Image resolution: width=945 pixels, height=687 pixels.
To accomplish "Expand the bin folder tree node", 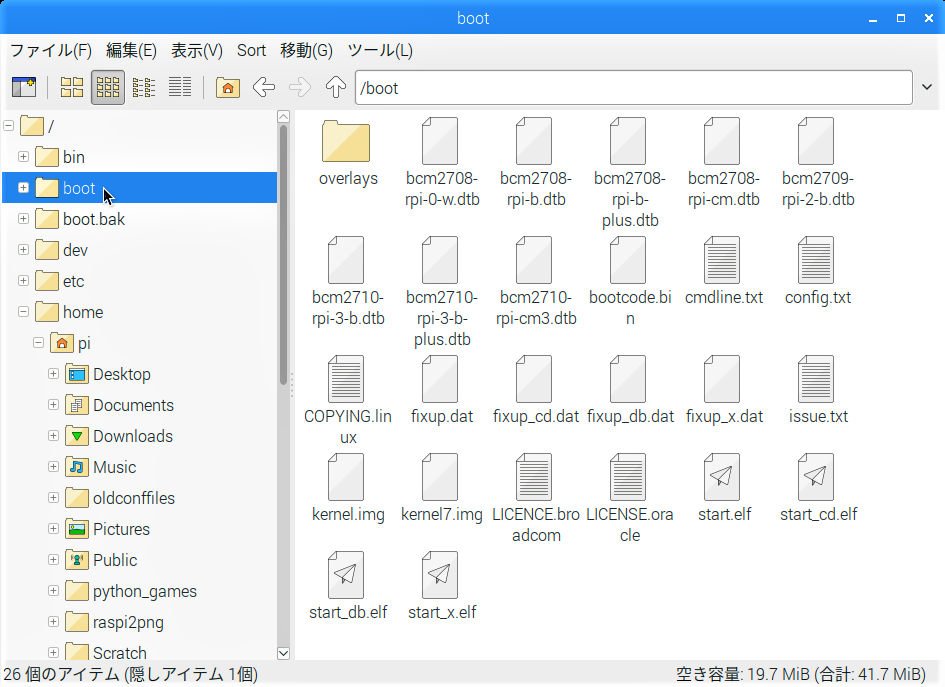I will coord(24,157).
